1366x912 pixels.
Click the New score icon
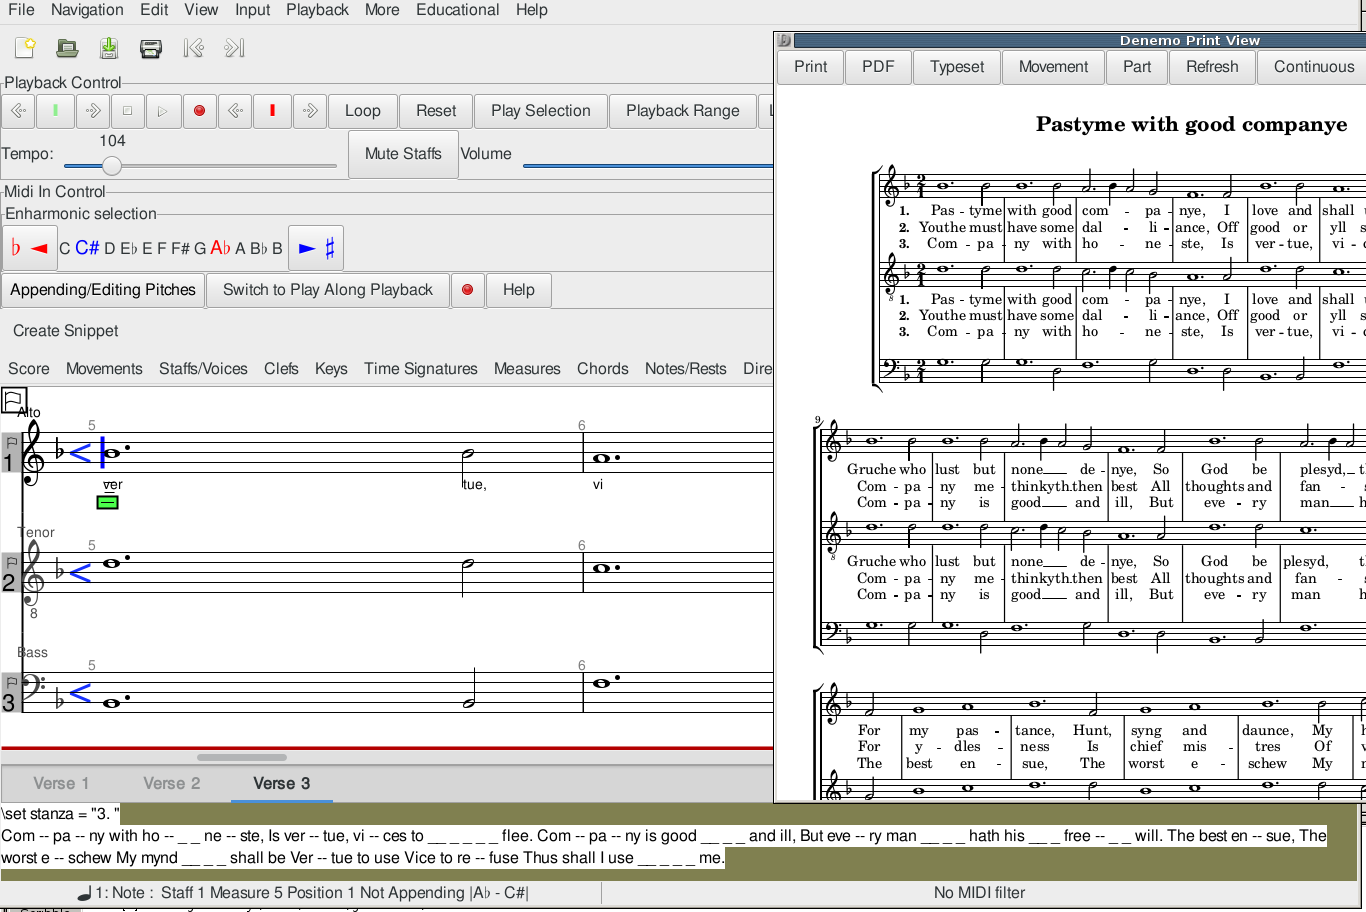pos(25,48)
